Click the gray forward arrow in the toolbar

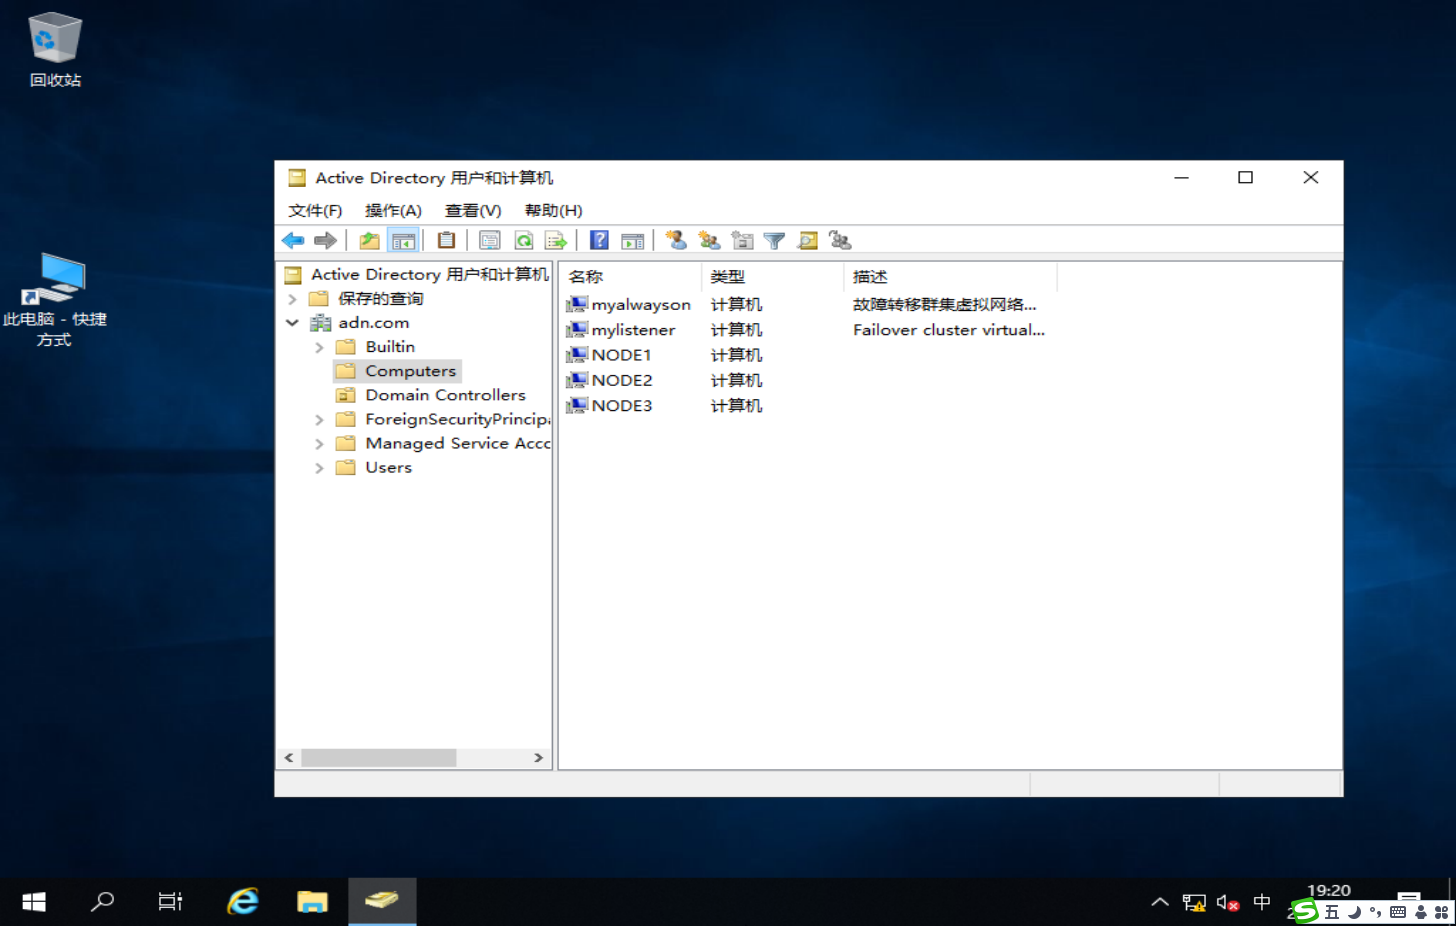pyautogui.click(x=325, y=240)
